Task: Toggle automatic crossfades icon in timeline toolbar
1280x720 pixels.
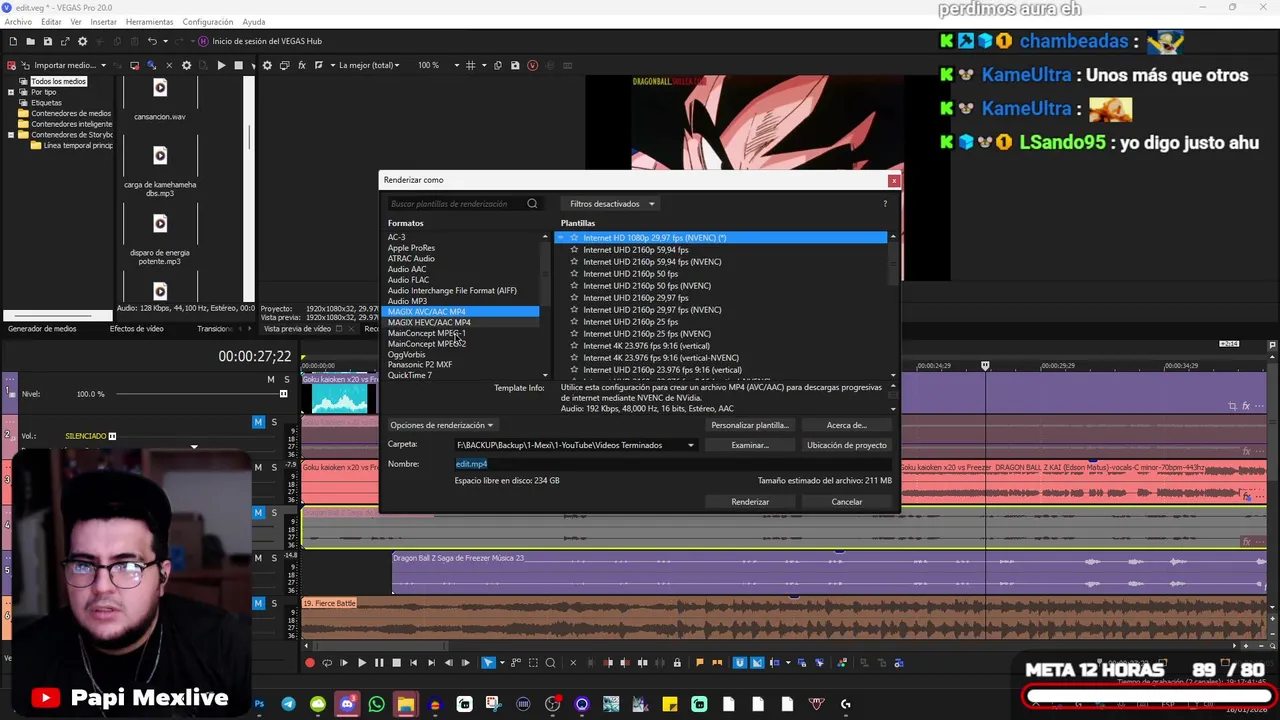Action: tap(758, 663)
